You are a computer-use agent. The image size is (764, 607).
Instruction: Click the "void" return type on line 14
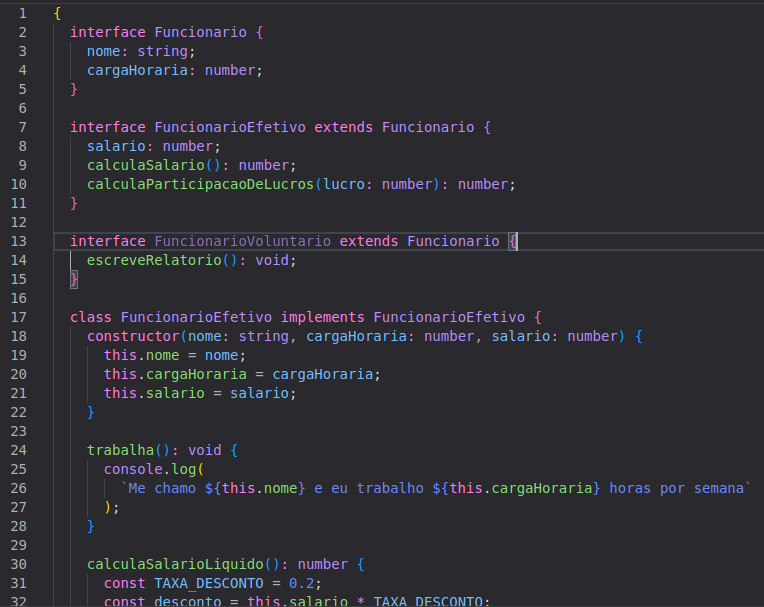pos(272,260)
